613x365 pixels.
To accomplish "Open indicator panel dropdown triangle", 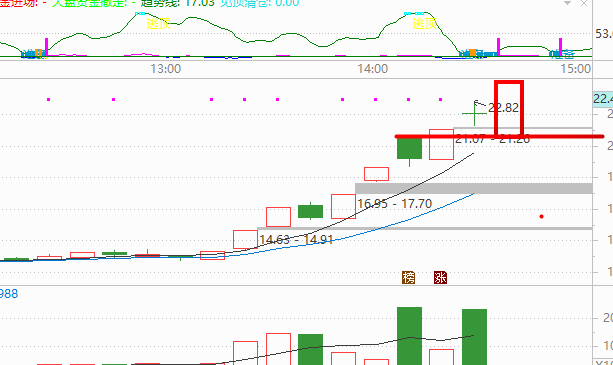I will [568, 3].
